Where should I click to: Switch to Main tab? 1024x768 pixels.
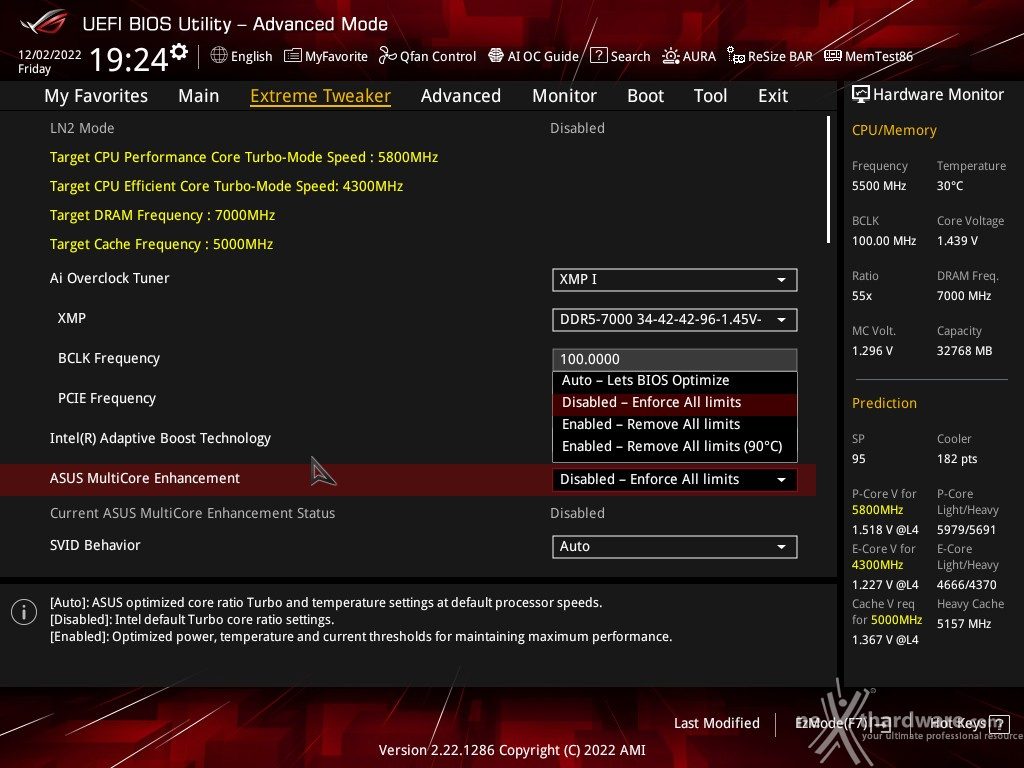(x=199, y=96)
